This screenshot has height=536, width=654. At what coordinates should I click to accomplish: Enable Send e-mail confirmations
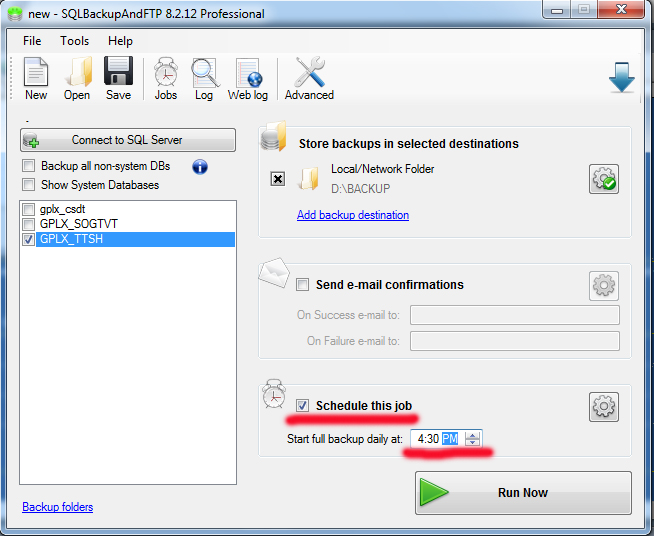pyautogui.click(x=302, y=285)
